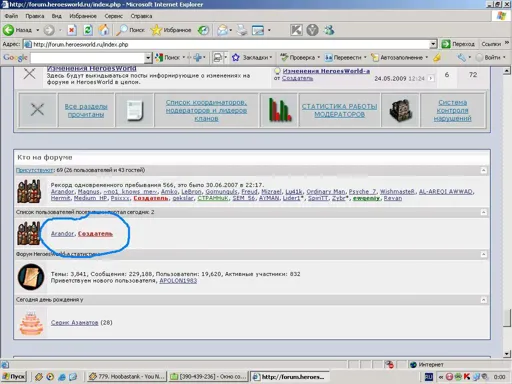Click the document icon beside coordinators list
The height and width of the screenshot is (384, 512).
[x=135, y=110]
